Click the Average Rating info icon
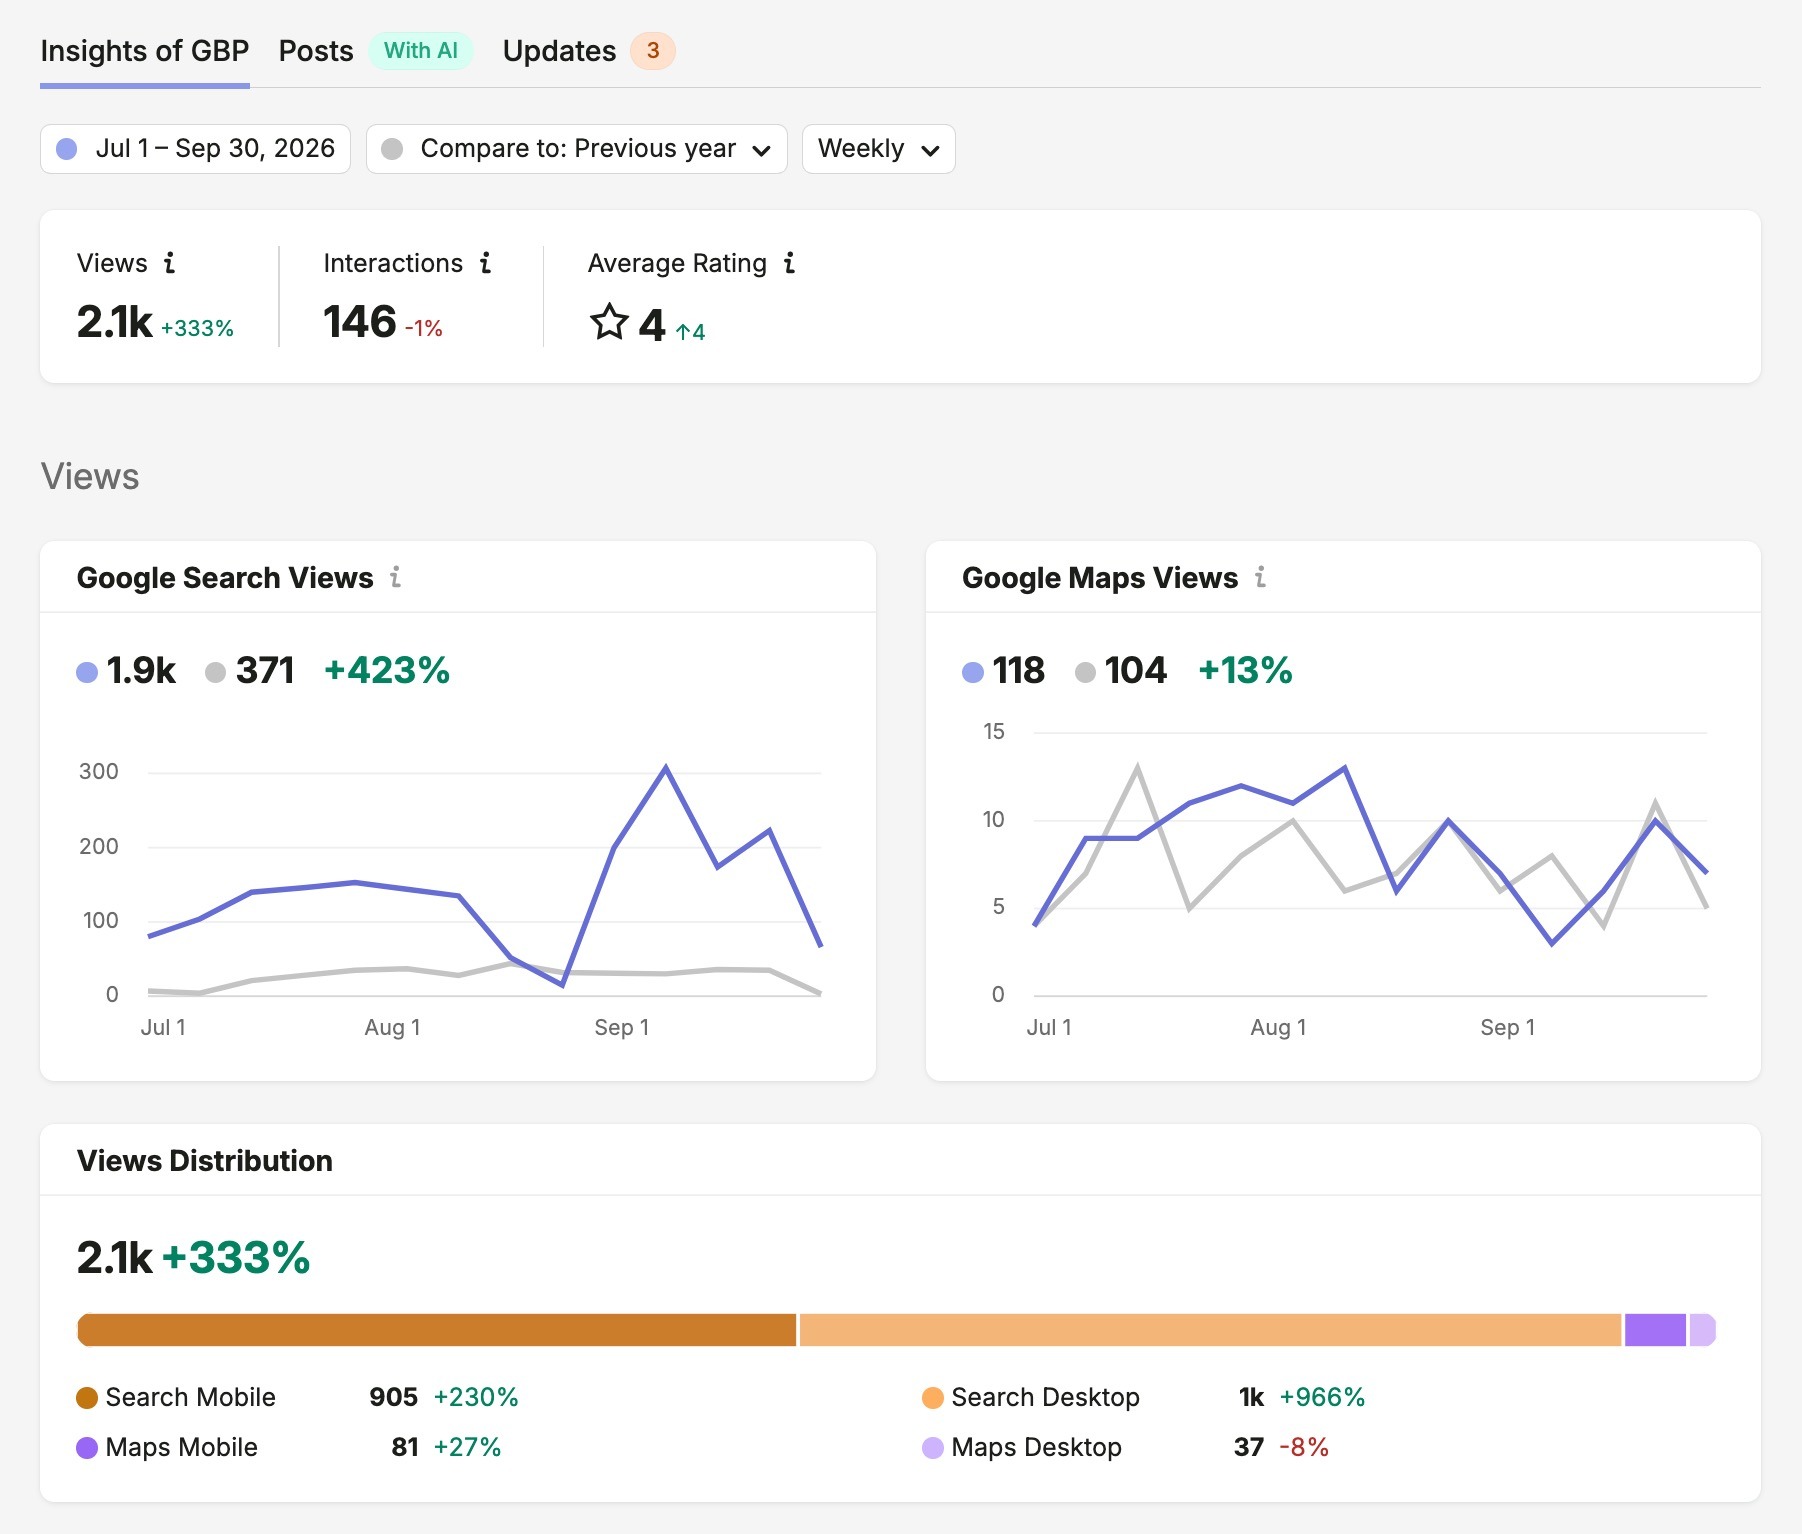This screenshot has width=1802, height=1534. (790, 263)
